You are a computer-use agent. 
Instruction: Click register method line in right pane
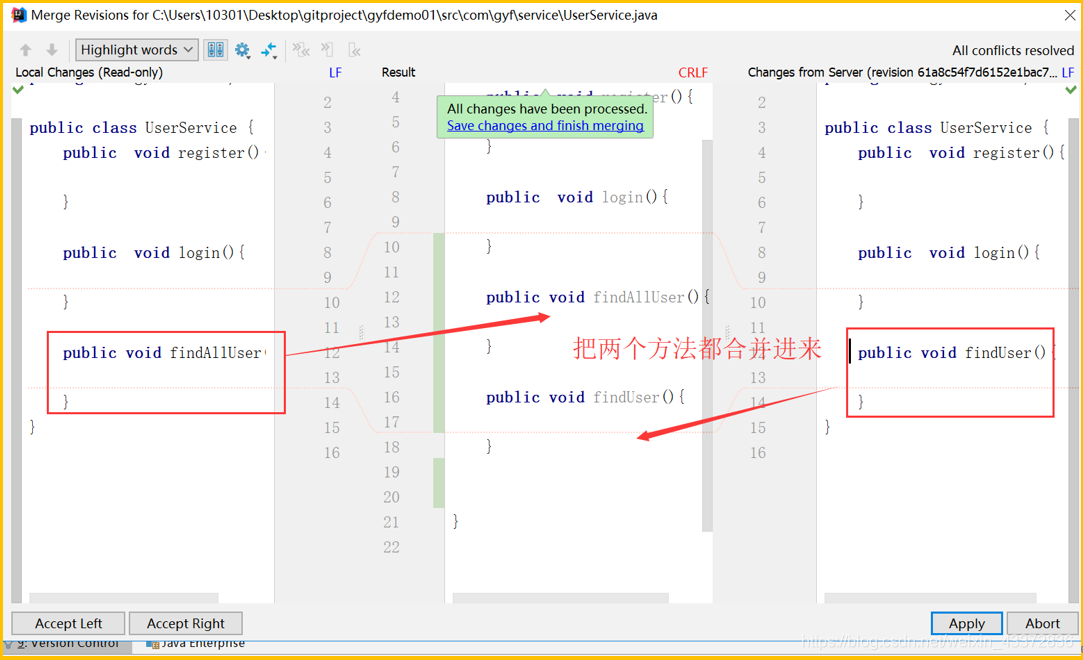click(x=961, y=153)
